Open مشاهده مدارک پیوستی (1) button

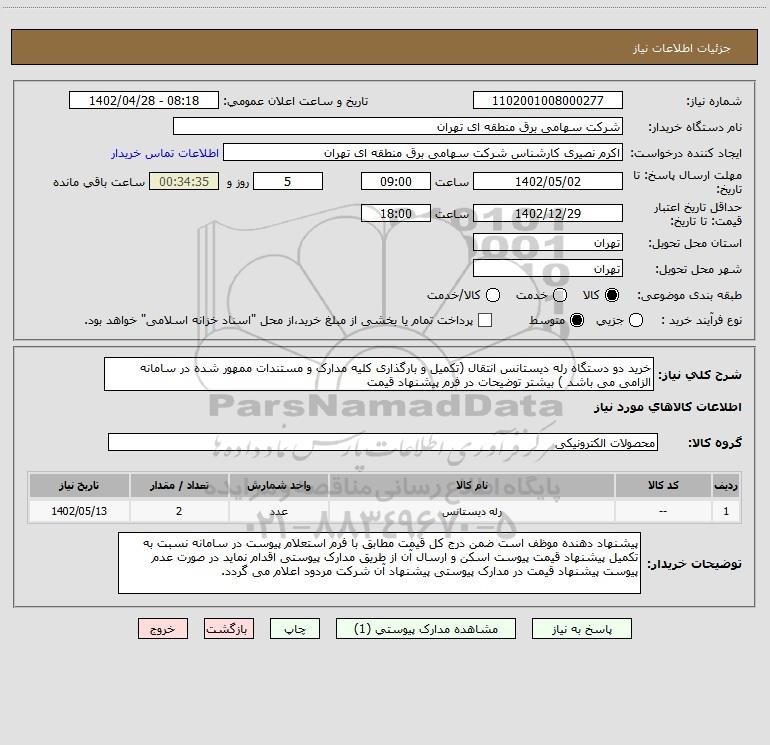426,629
